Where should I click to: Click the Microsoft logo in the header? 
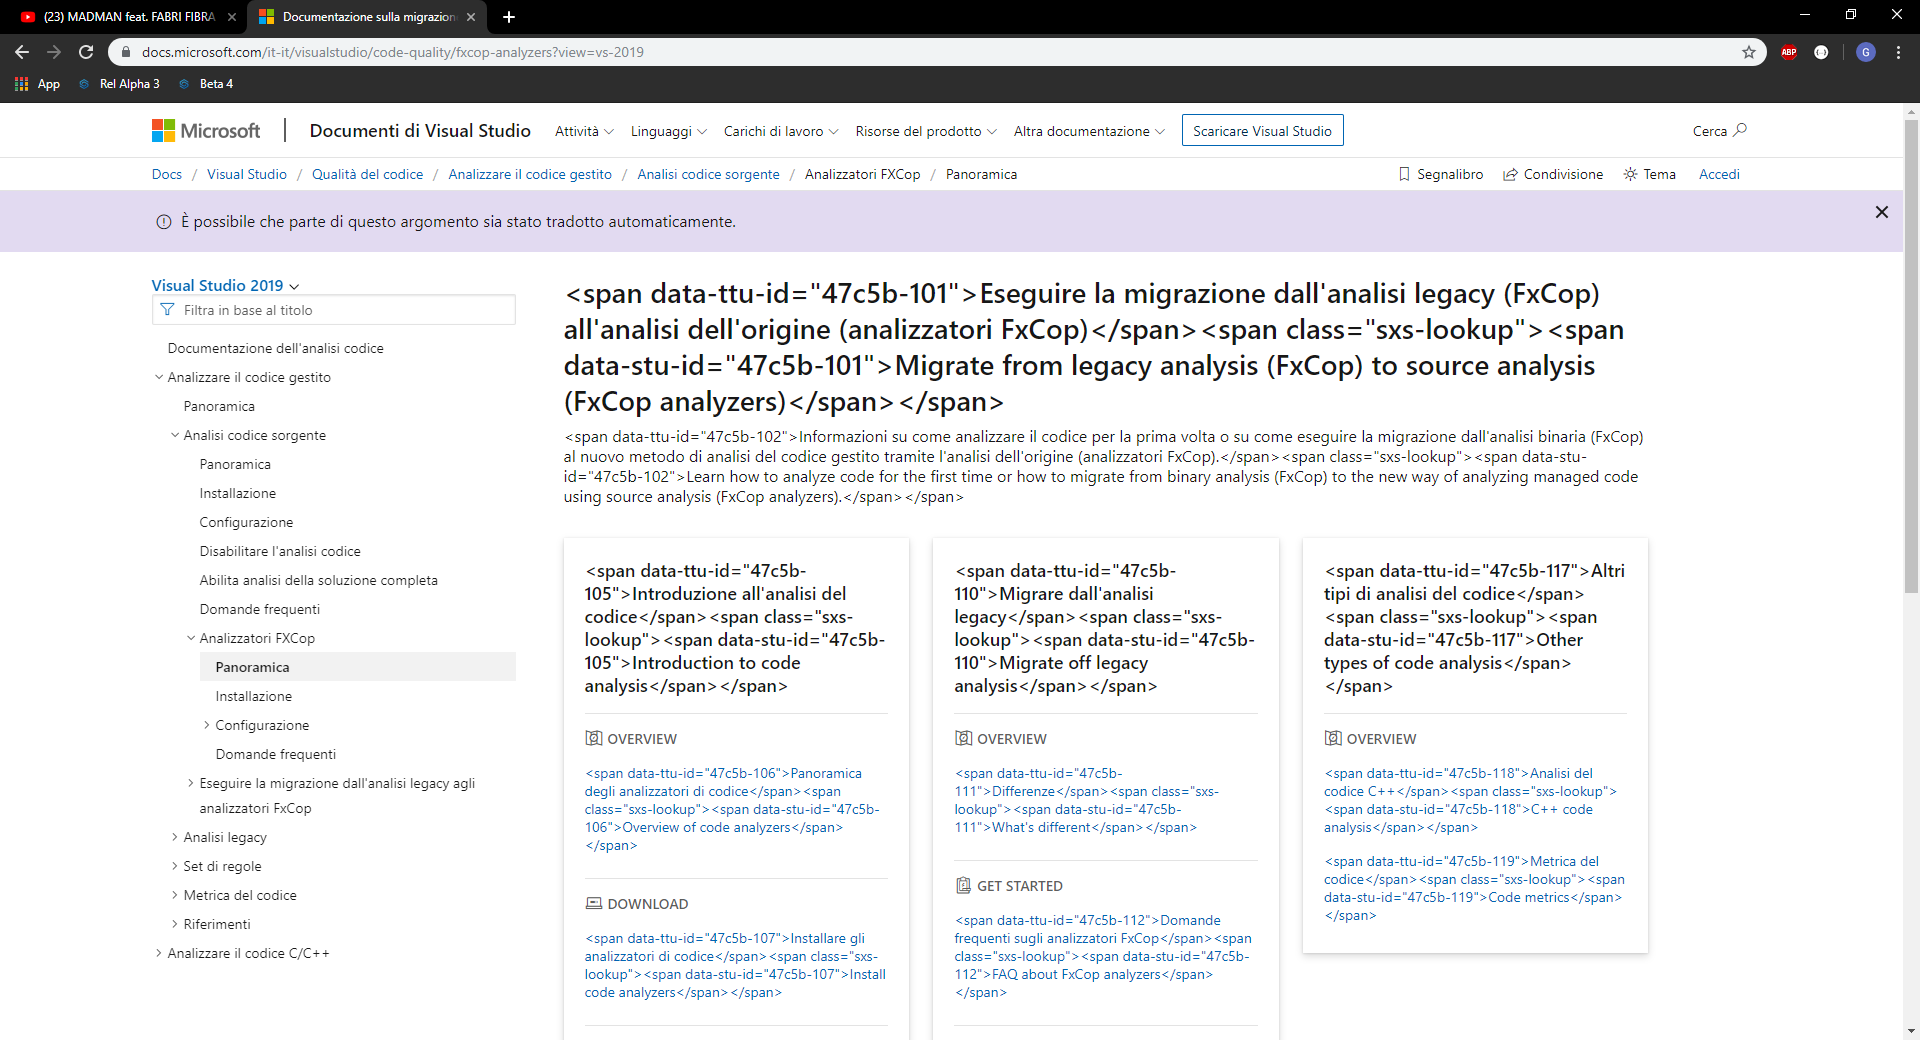pyautogui.click(x=205, y=130)
